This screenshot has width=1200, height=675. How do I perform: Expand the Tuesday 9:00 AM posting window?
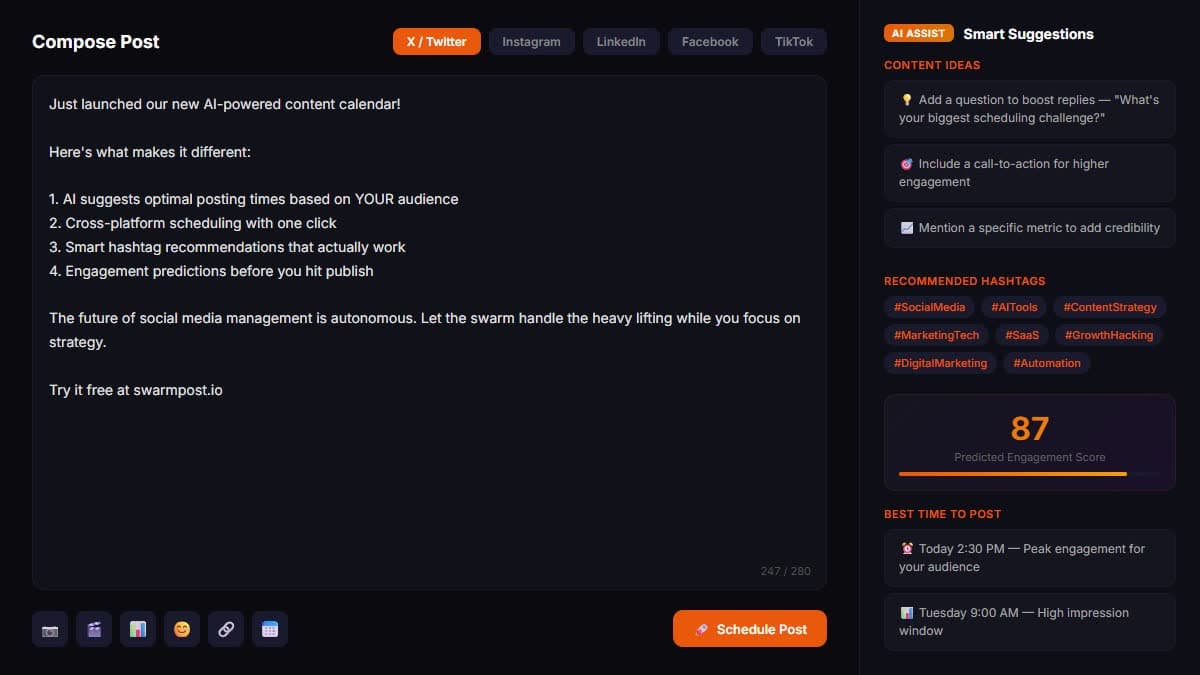click(x=1029, y=621)
